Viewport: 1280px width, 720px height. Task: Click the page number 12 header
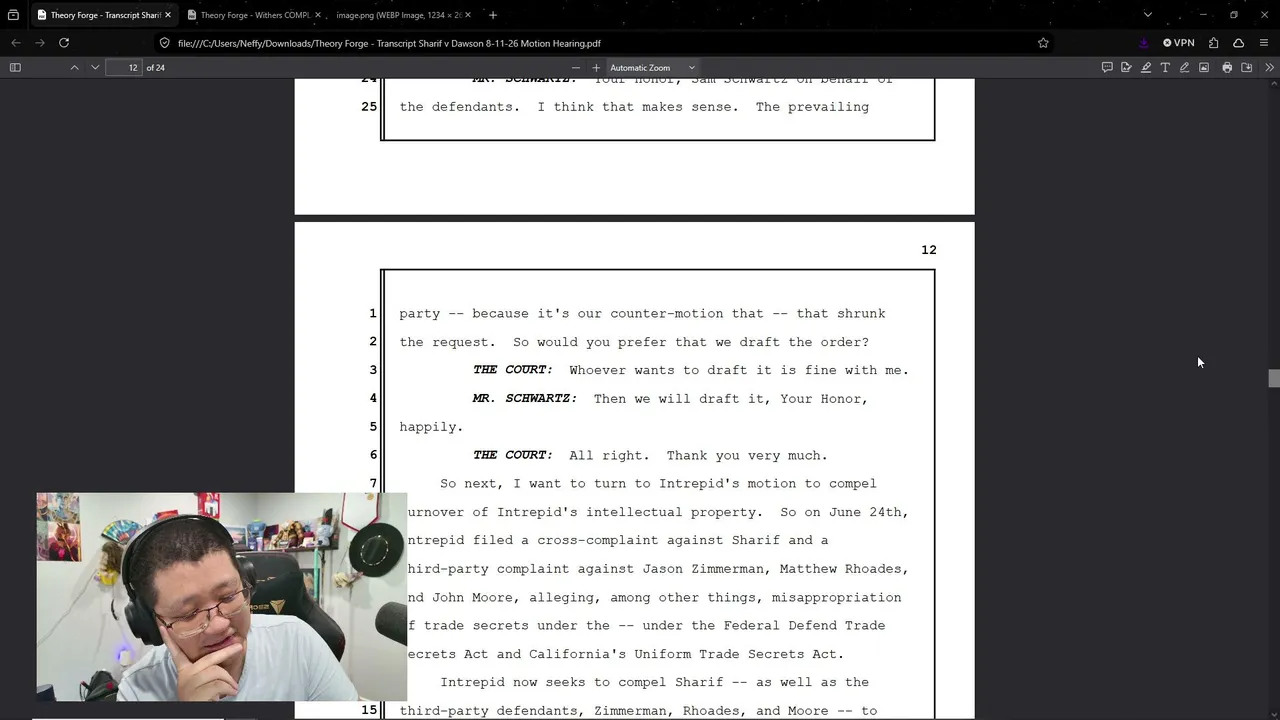[929, 250]
